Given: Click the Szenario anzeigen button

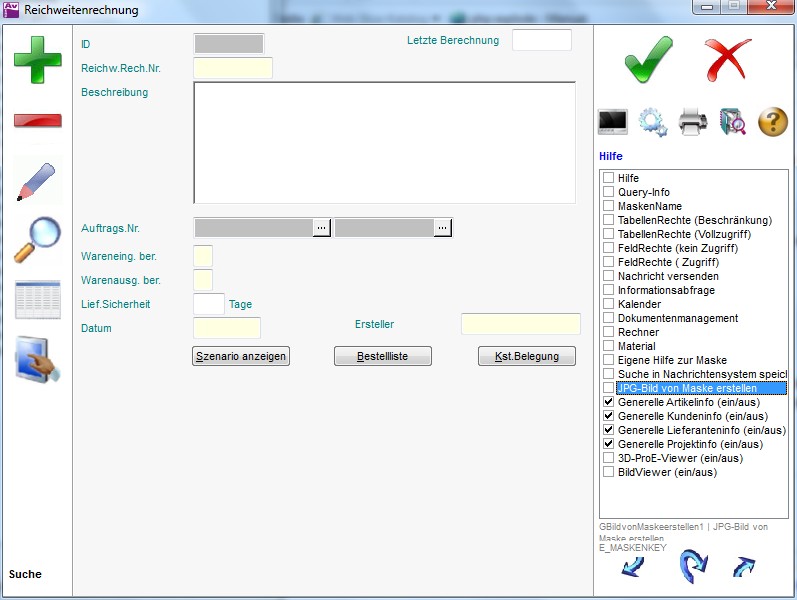Looking at the screenshot, I should point(240,356).
